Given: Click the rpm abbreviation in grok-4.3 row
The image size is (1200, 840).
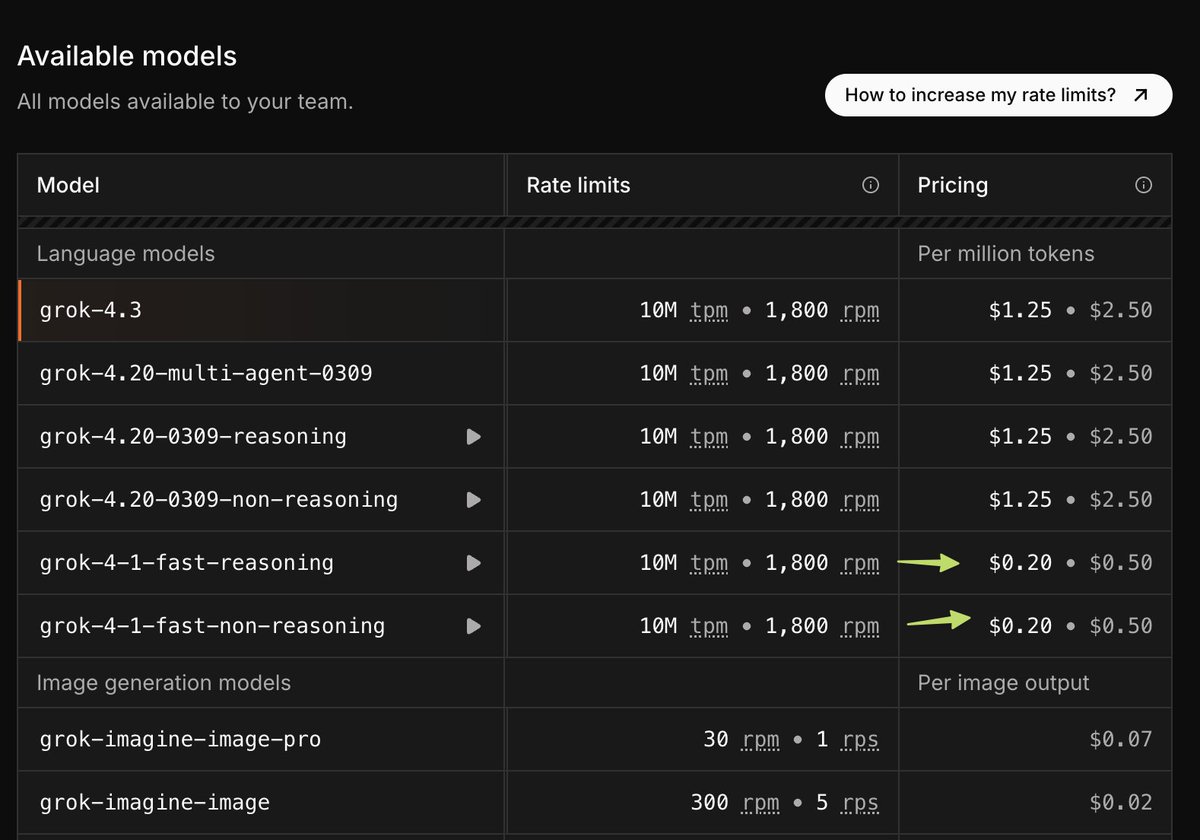Looking at the screenshot, I should coord(860,311).
